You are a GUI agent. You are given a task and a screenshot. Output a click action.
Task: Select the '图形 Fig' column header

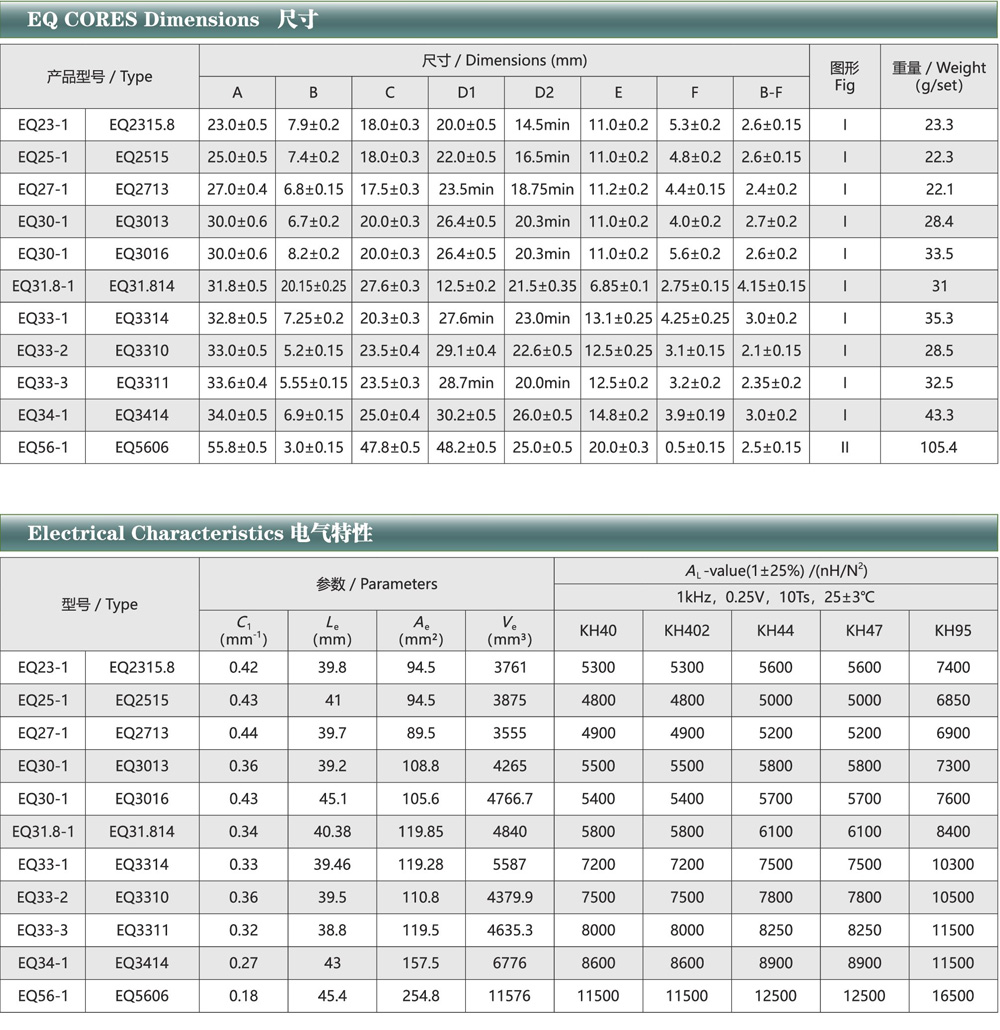point(845,77)
